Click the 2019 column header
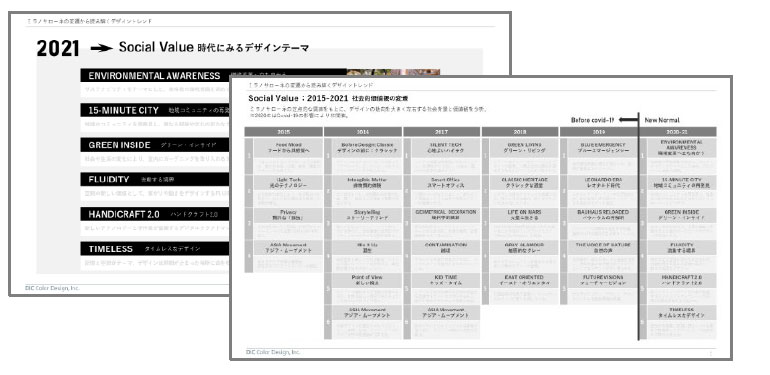 [x=599, y=132]
